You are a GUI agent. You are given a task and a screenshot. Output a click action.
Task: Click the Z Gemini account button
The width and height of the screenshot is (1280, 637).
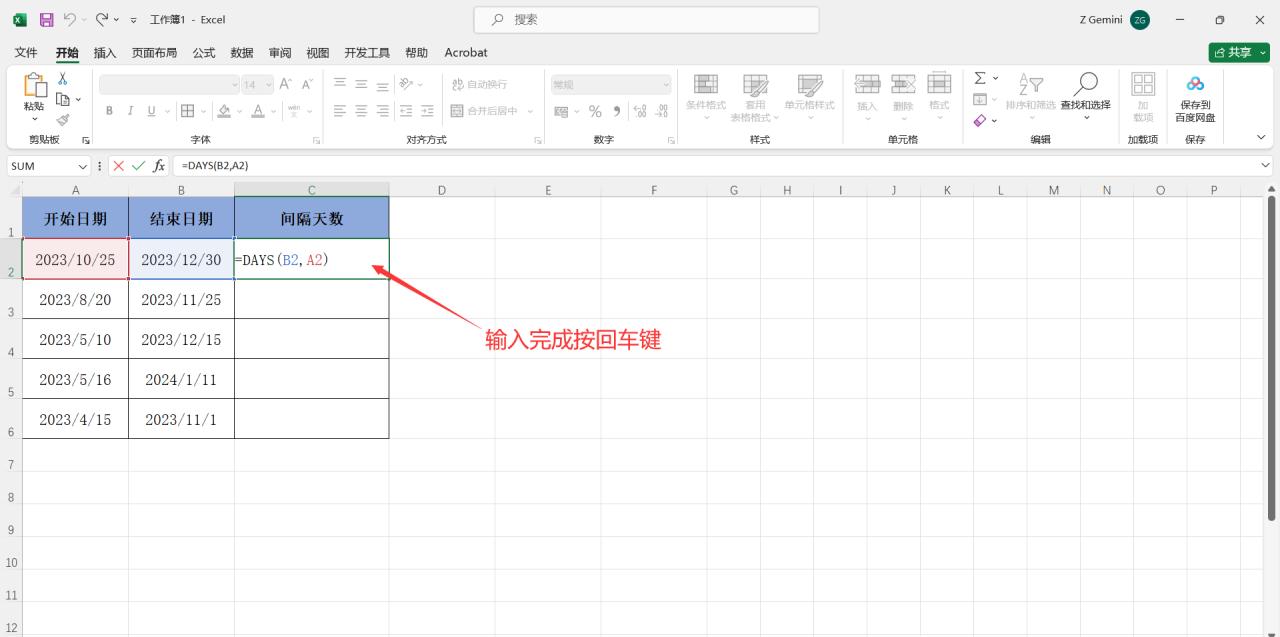pos(1114,20)
